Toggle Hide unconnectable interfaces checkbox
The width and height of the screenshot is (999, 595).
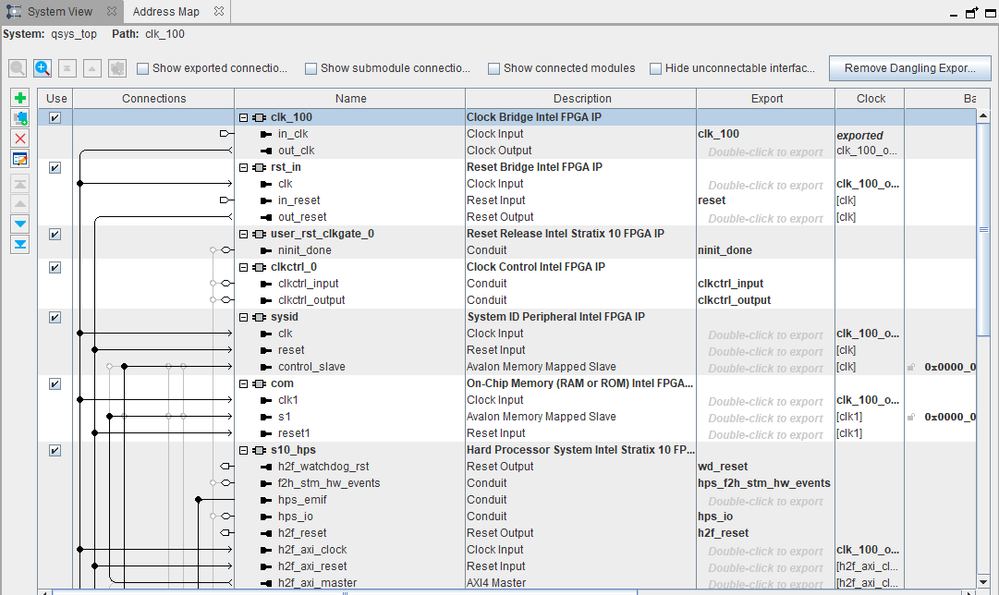656,69
